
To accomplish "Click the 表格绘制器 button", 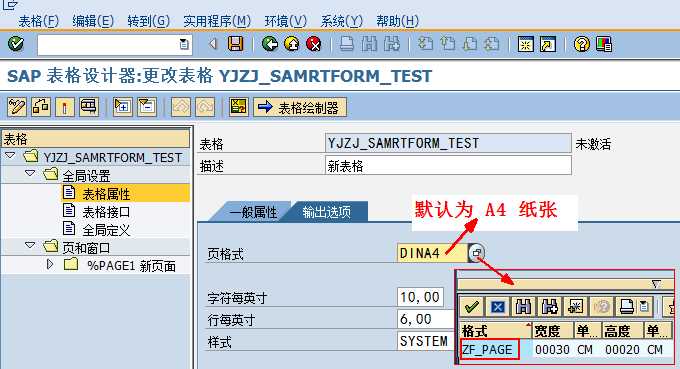I will coord(300,107).
